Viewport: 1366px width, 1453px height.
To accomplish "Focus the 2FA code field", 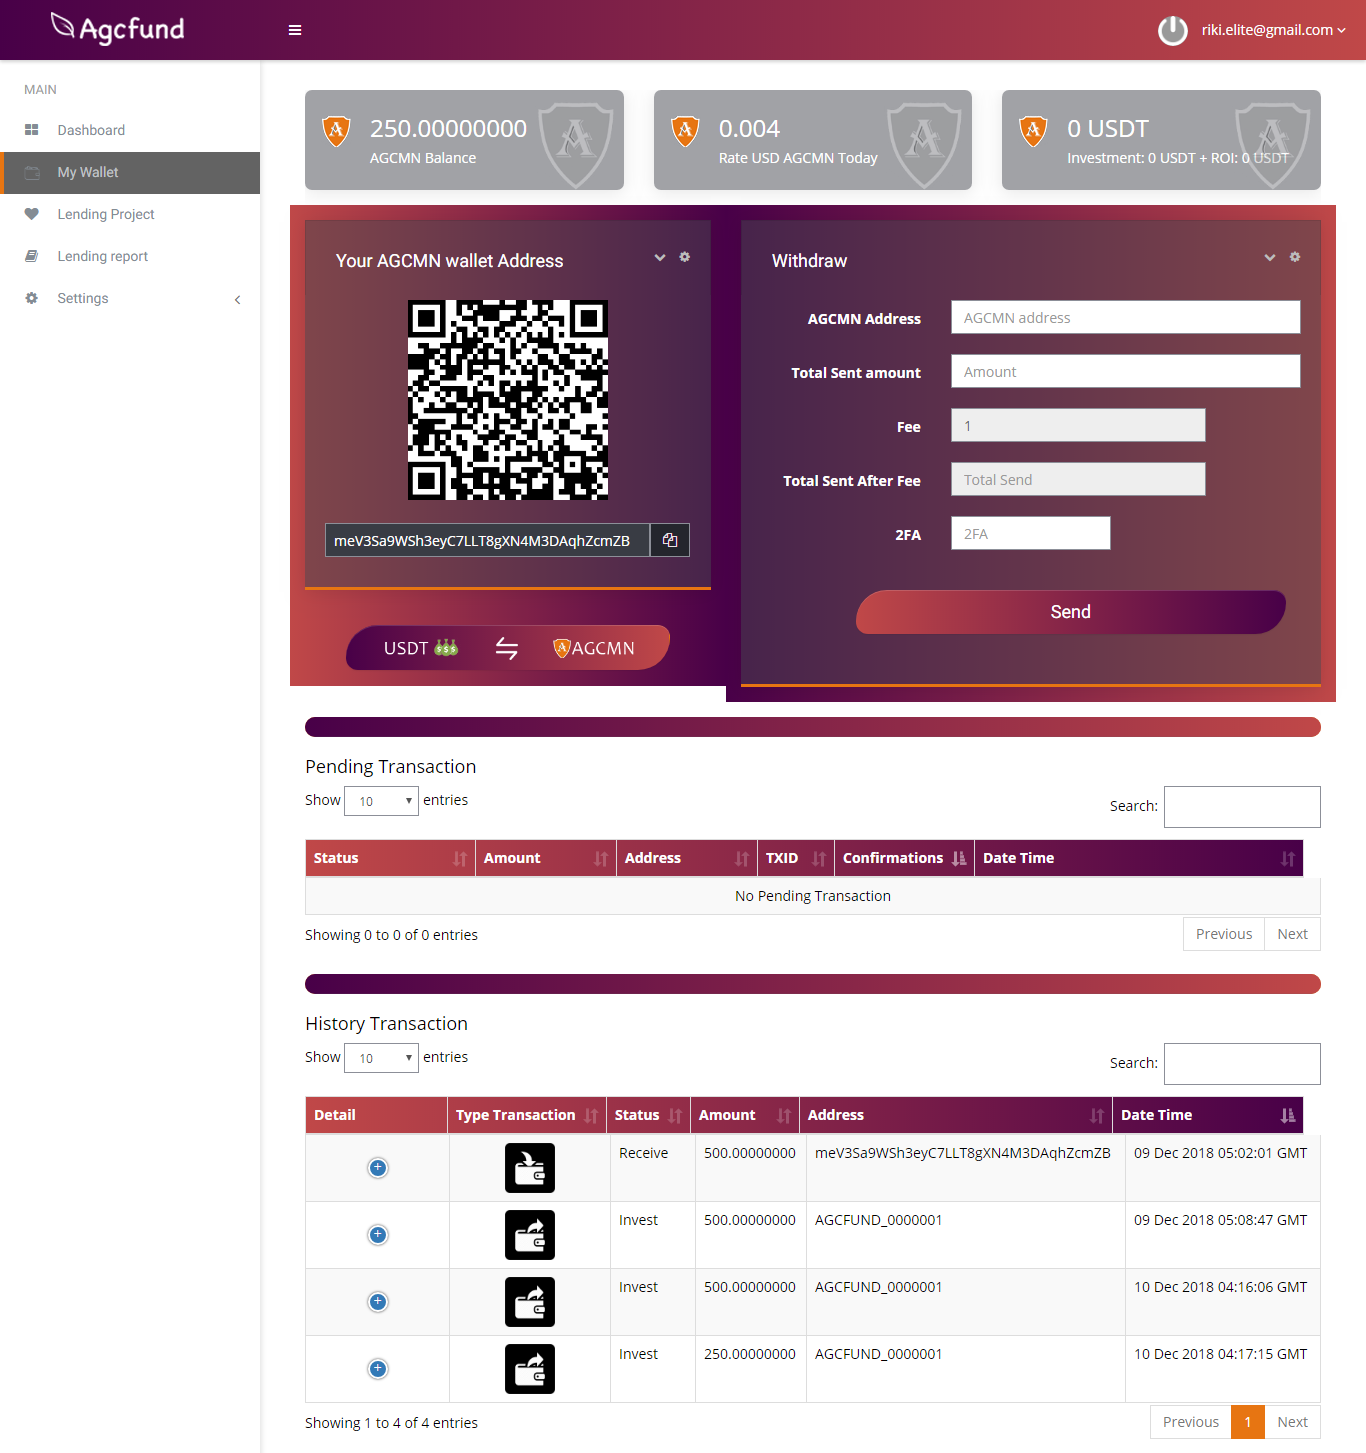I will [x=1031, y=533].
